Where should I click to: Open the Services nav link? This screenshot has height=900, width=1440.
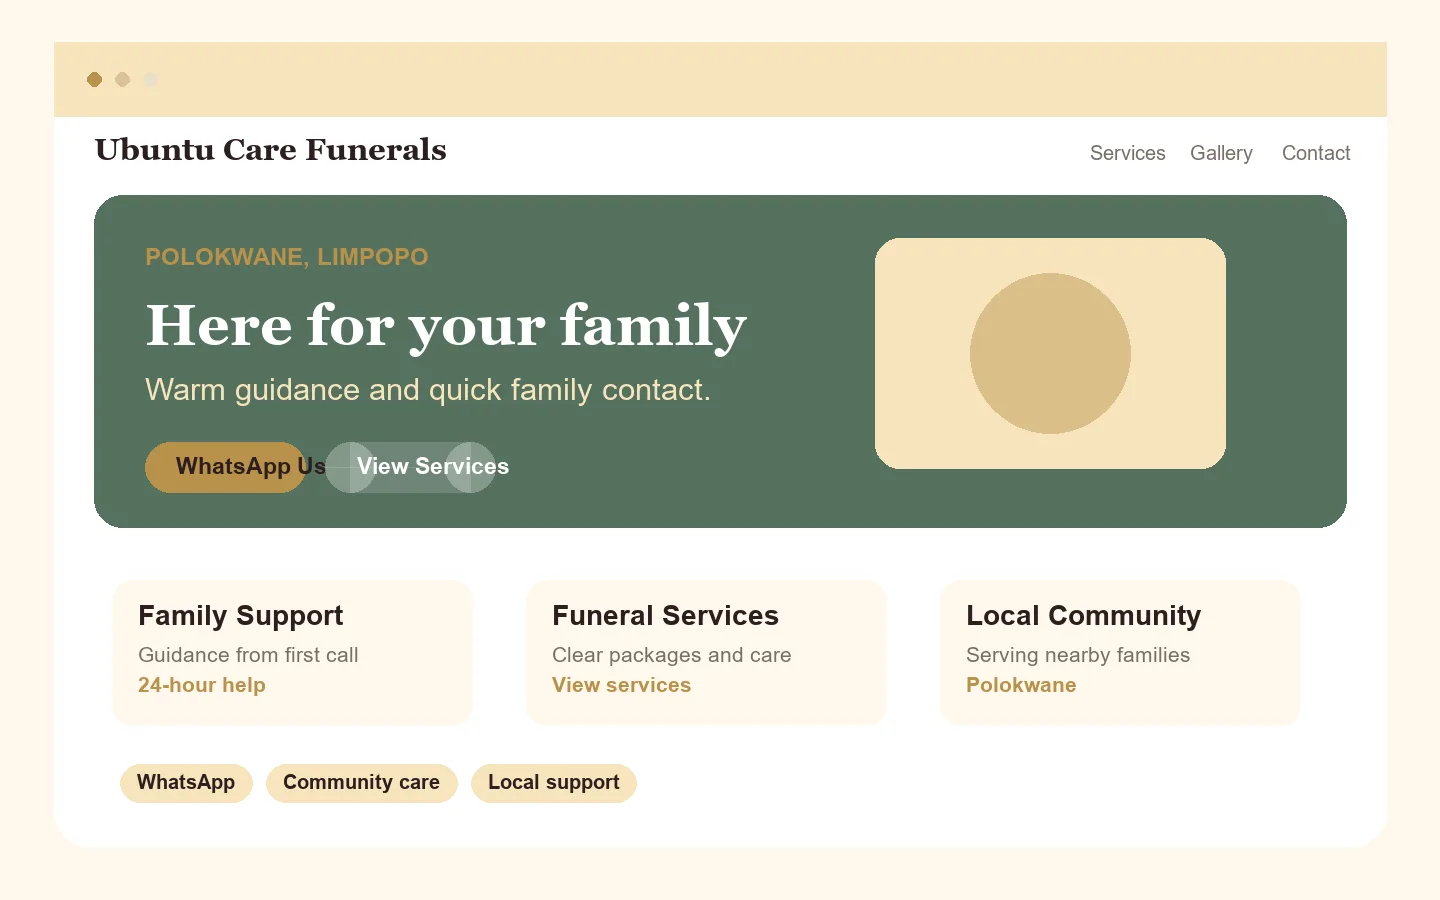1127,153
